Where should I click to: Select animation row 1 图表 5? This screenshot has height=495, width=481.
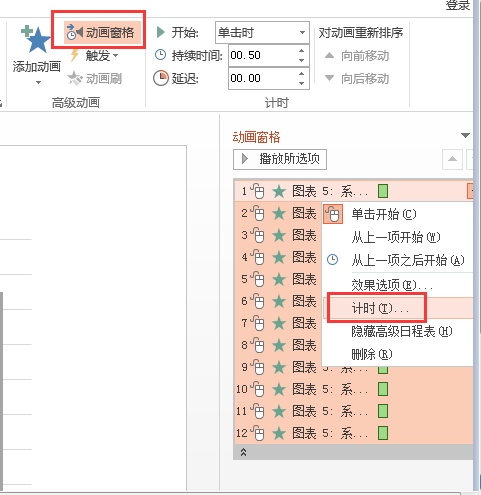tap(353, 191)
